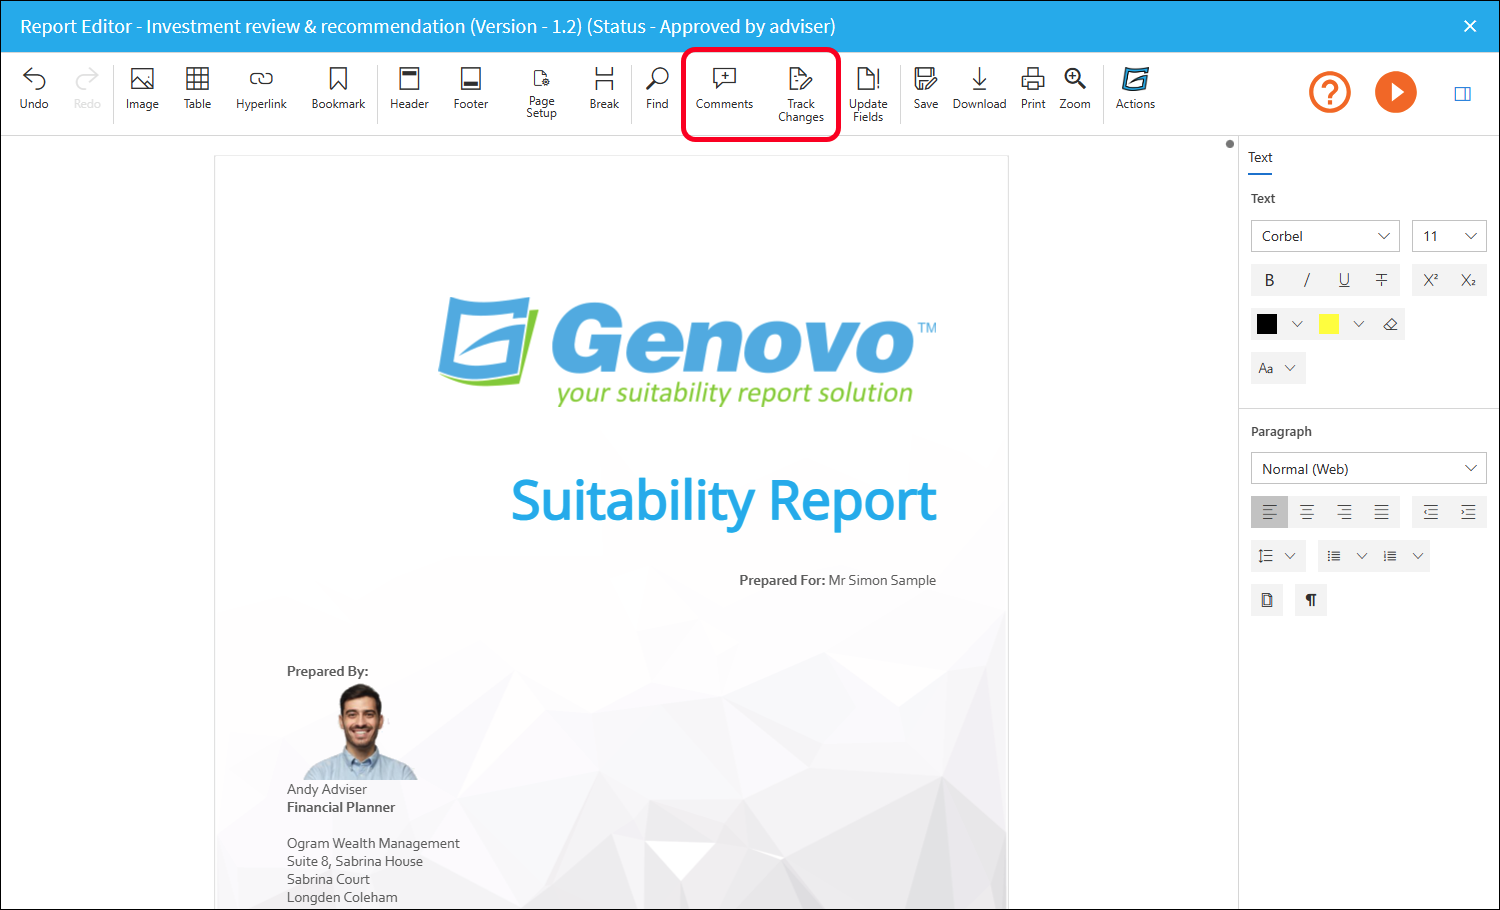Save the report
The width and height of the screenshot is (1500, 910).
926,89
